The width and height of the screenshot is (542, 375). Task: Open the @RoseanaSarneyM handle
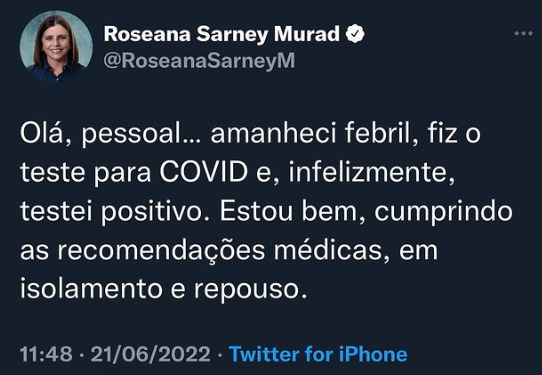coord(199,61)
